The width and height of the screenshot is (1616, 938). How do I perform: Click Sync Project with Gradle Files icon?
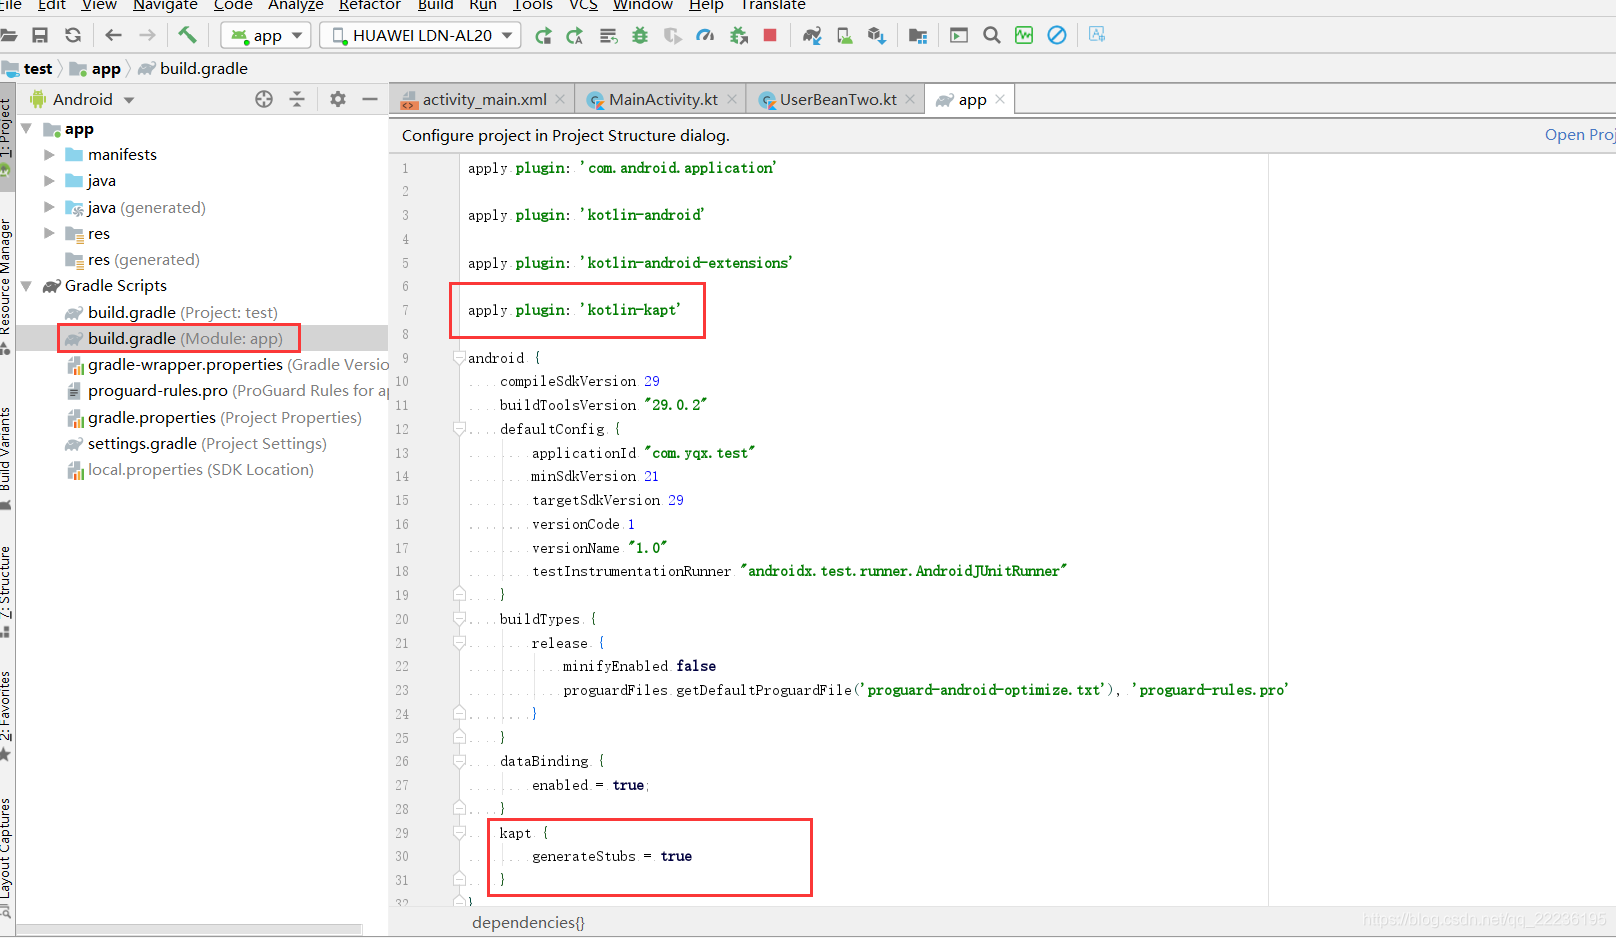(812, 36)
